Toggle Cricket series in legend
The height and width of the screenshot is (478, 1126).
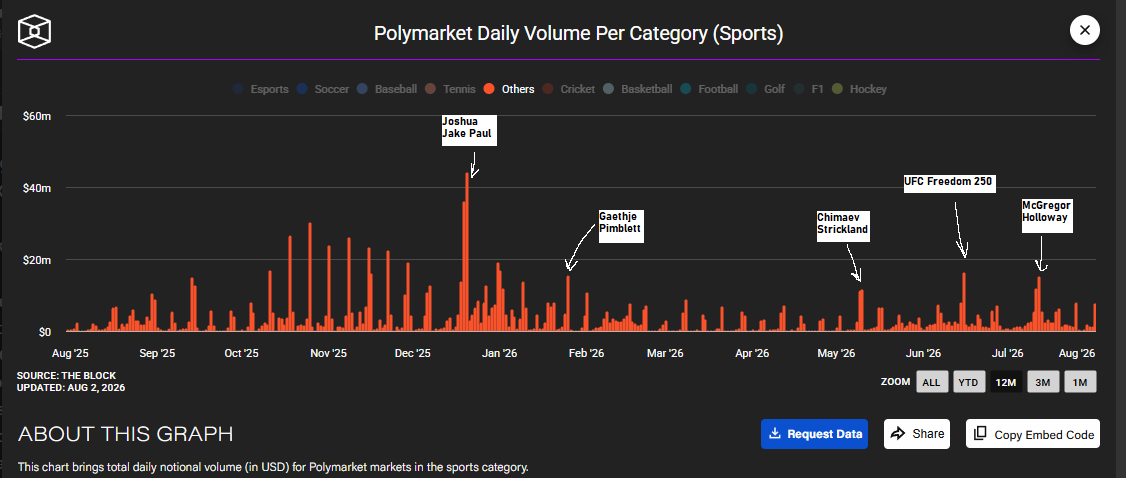tap(569, 89)
